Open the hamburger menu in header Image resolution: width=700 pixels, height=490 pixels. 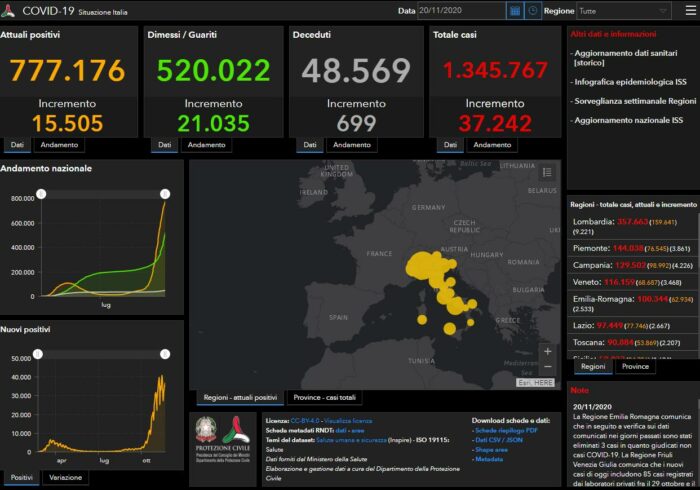point(689,11)
